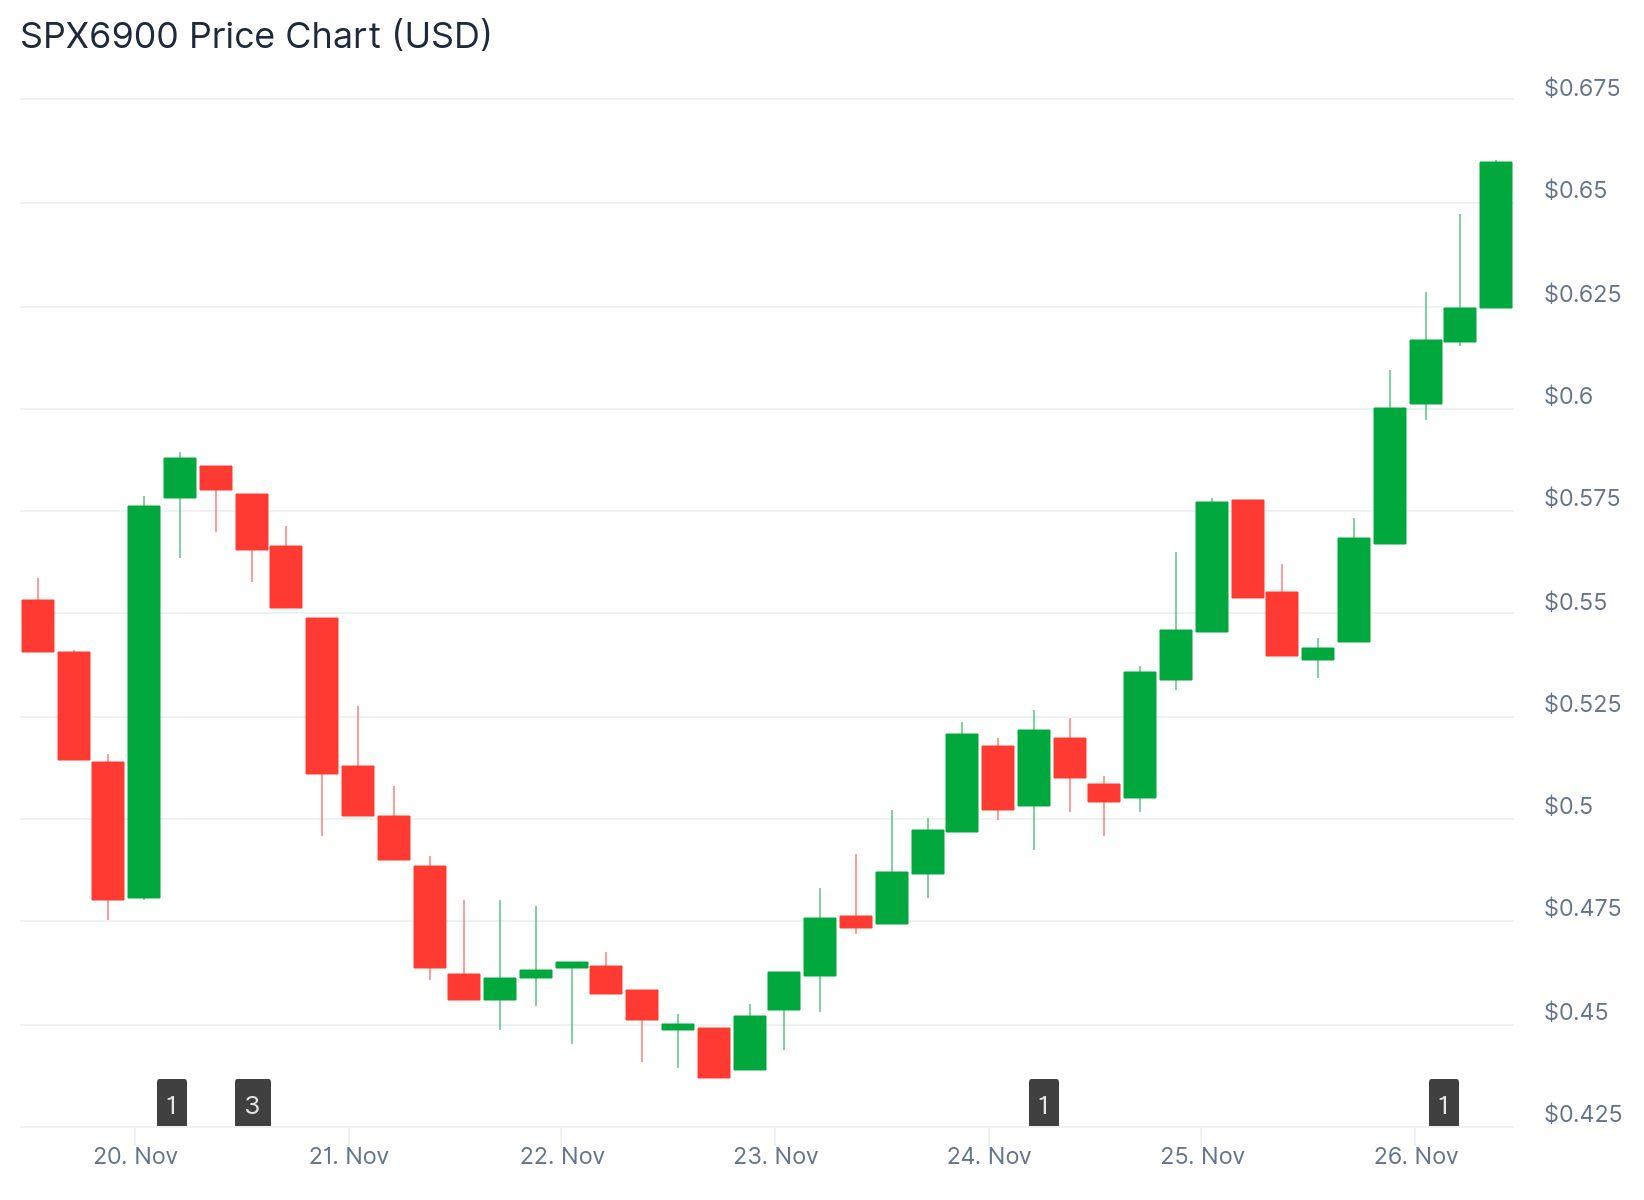Select the first red candle at left edge
1644x1200 pixels.
coord(38,626)
